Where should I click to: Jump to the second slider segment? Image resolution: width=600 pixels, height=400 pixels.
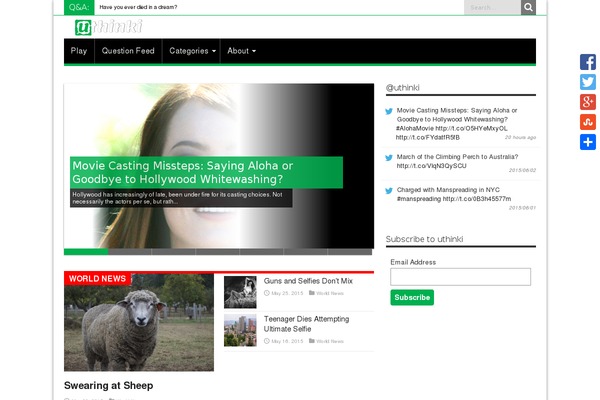130,252
